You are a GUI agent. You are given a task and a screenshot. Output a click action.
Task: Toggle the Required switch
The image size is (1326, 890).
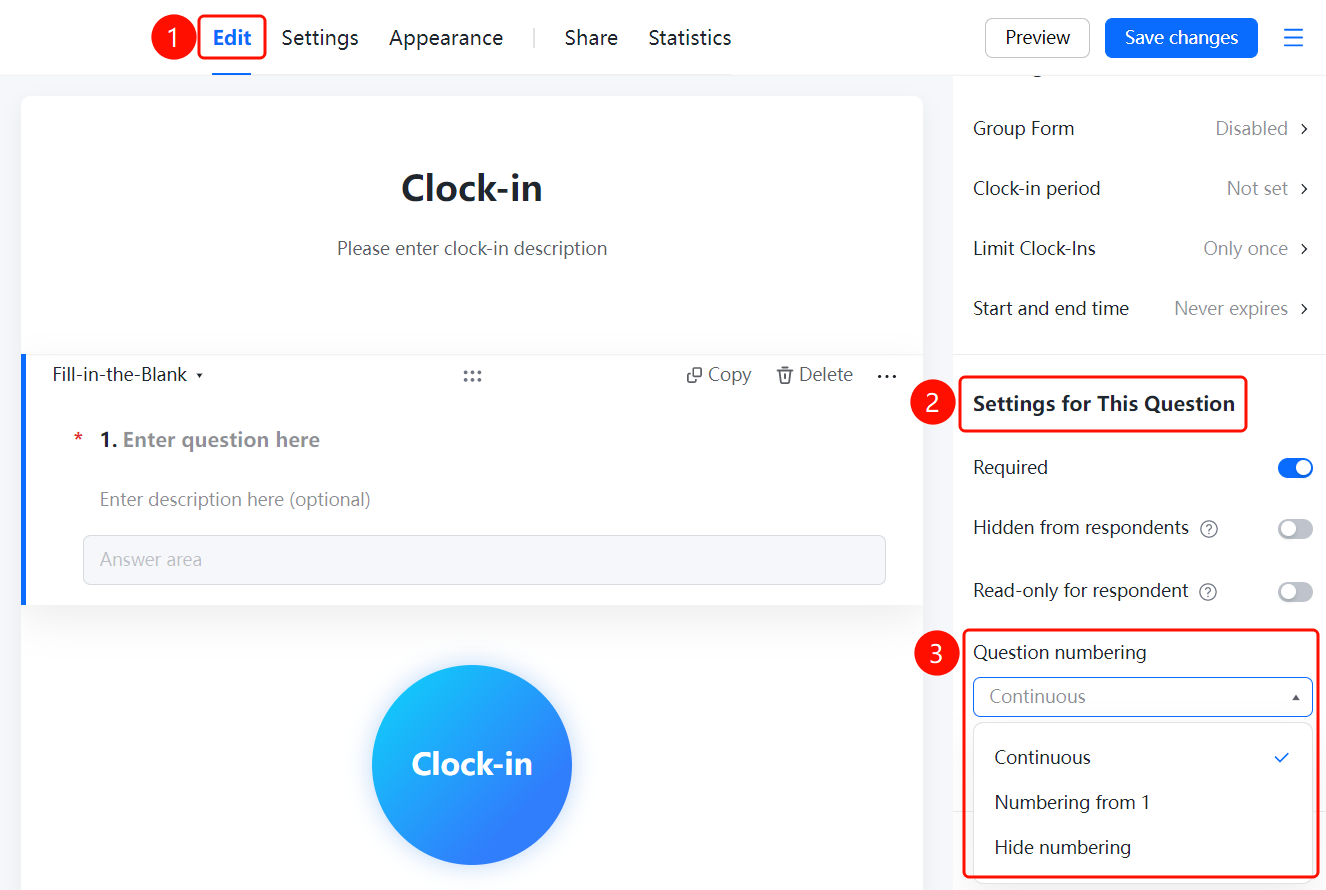[1295, 468]
